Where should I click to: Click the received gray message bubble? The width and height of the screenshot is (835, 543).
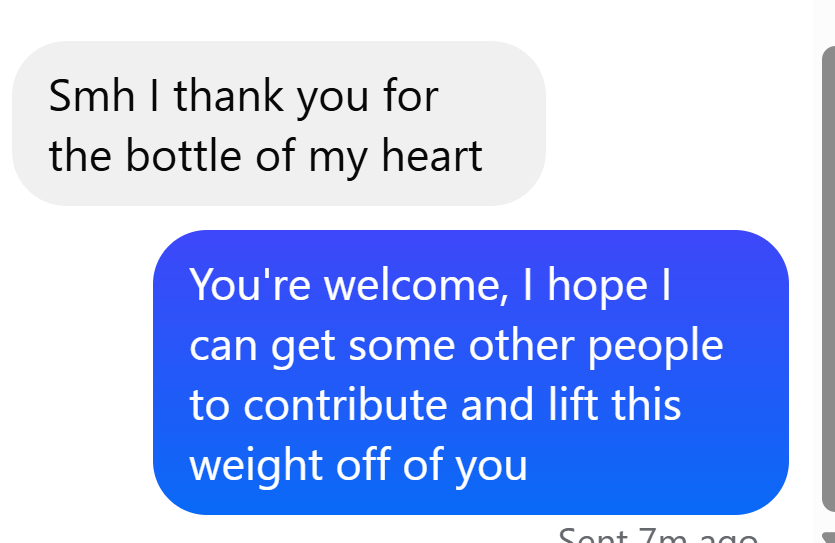[x=278, y=124]
